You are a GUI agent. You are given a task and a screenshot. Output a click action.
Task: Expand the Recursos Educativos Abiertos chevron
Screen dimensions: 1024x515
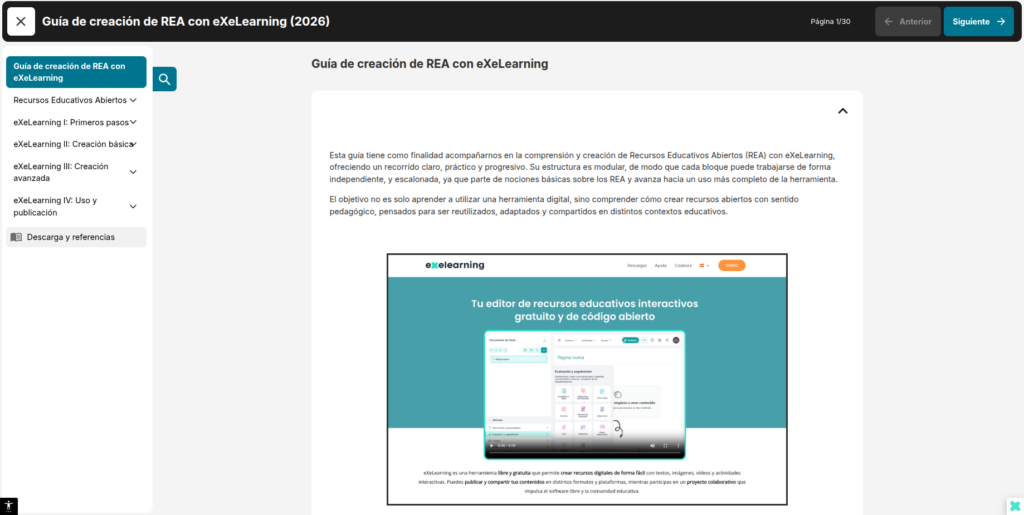click(x=133, y=101)
